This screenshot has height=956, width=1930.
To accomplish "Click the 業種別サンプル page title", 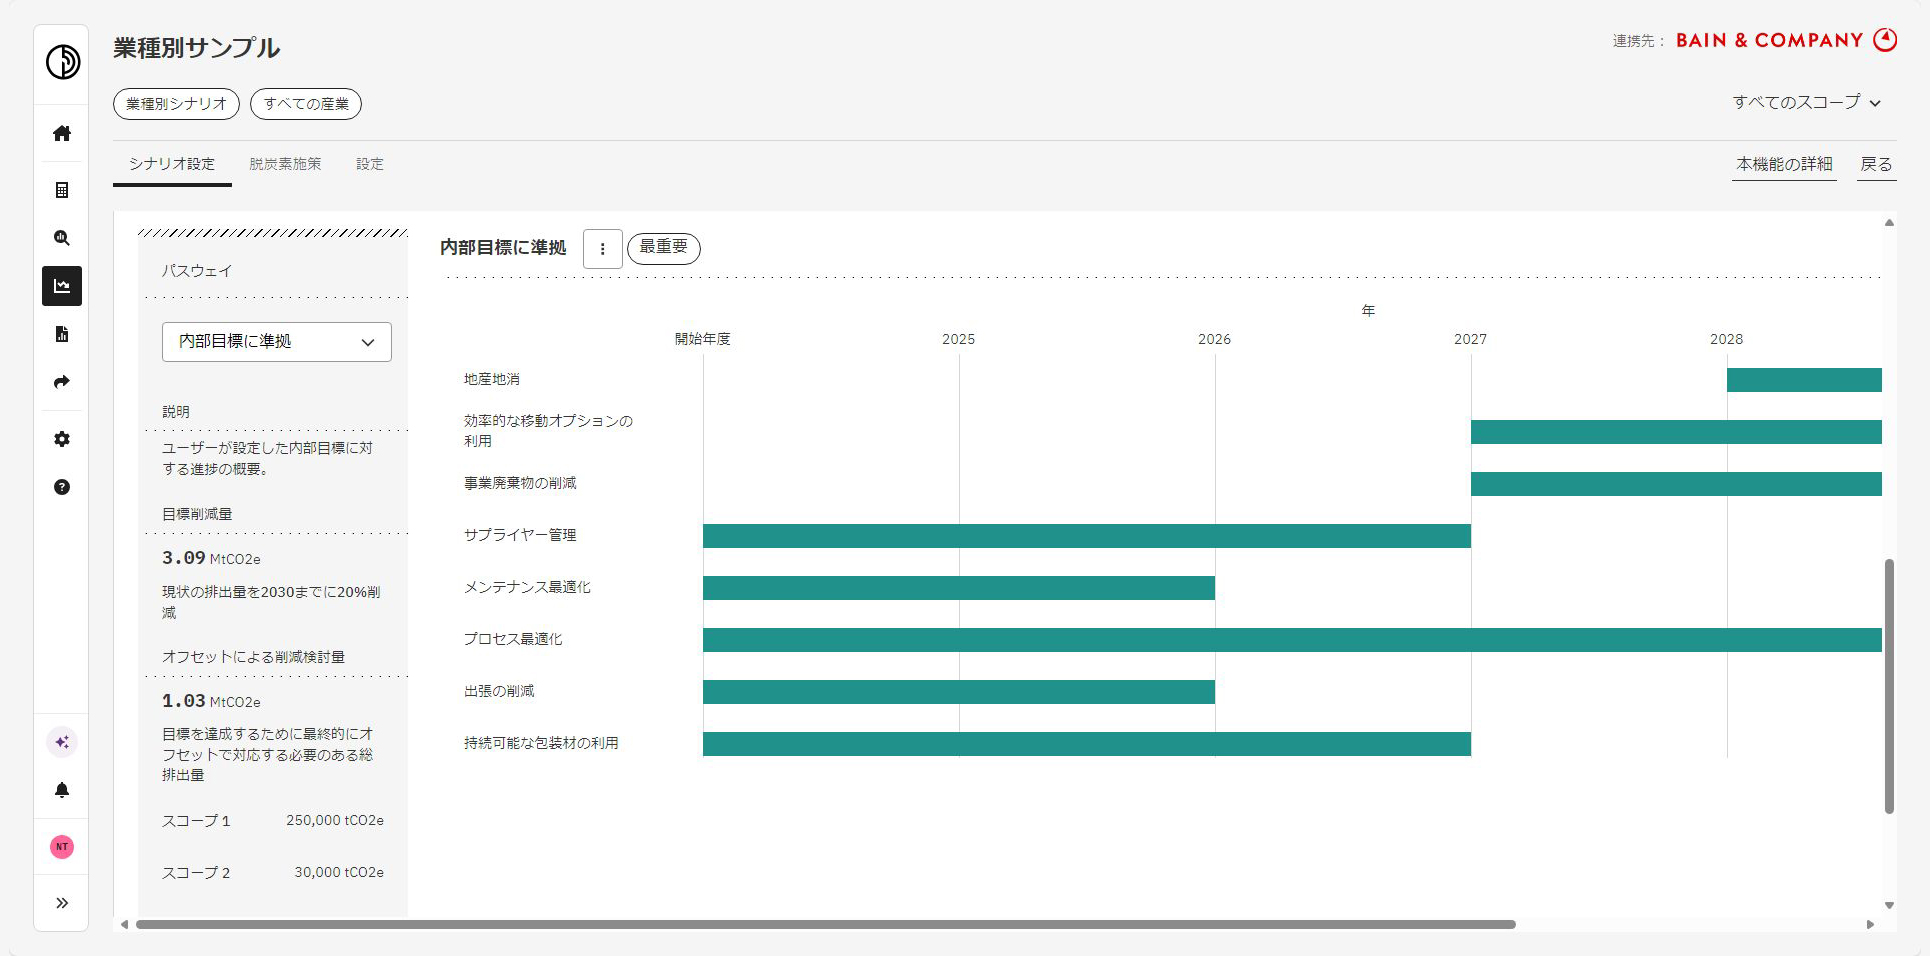I will pos(196,48).
